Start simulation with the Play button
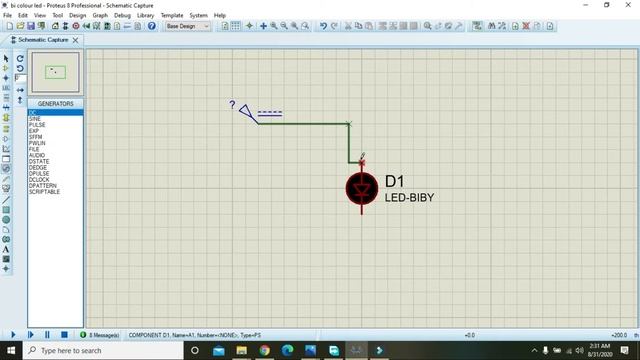This screenshot has width=640, height=360. [x=13, y=335]
